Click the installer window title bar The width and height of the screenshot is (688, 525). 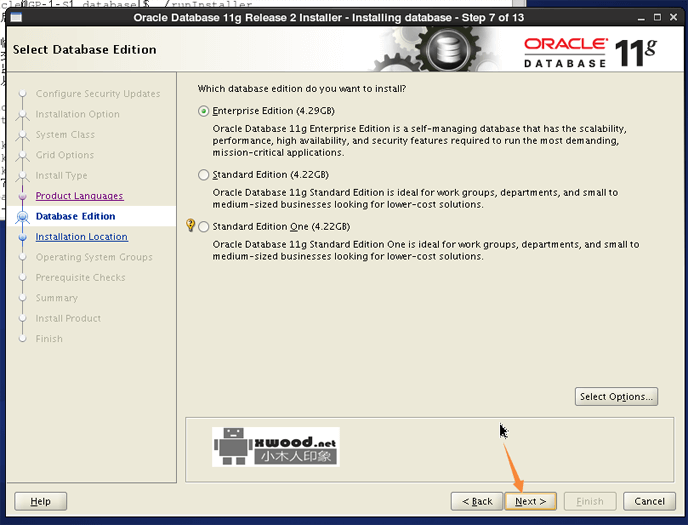pos(330,18)
